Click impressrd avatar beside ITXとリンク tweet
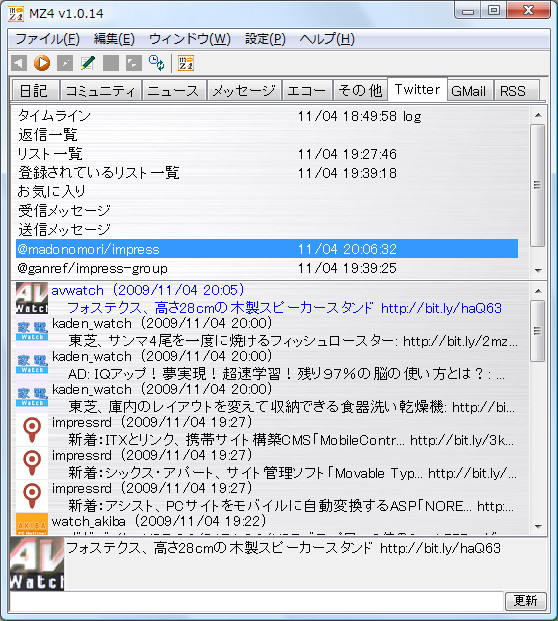The image size is (558, 621). [32, 431]
